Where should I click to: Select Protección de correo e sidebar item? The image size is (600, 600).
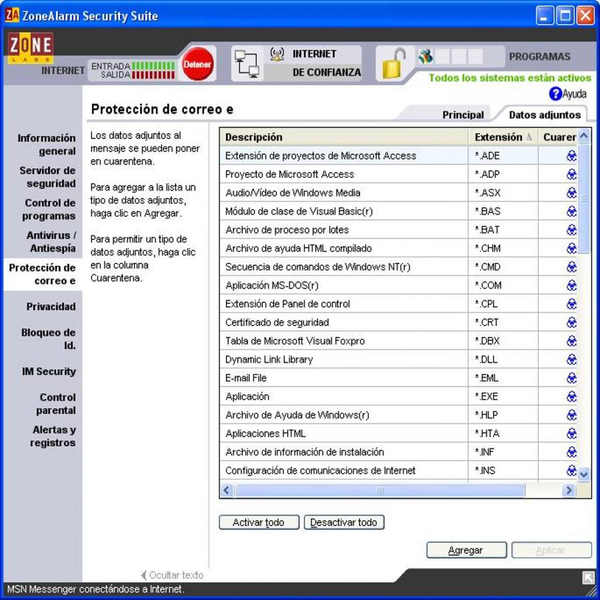pos(42,274)
